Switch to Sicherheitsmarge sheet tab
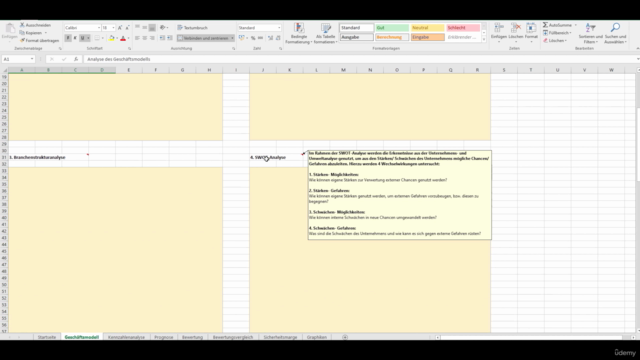Screen dimensions: 640x360 [x=280, y=337]
